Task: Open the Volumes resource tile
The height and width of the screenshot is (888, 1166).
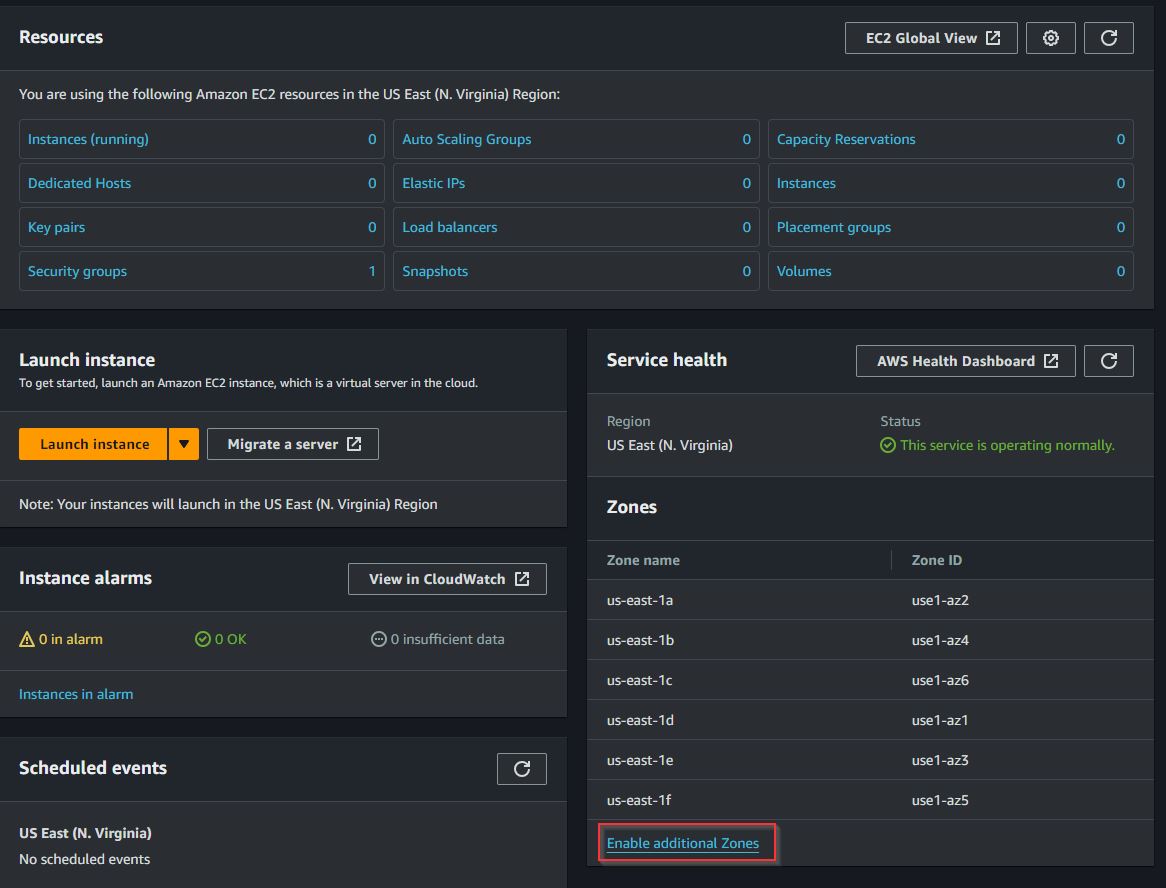Action: pyautogui.click(x=950, y=271)
